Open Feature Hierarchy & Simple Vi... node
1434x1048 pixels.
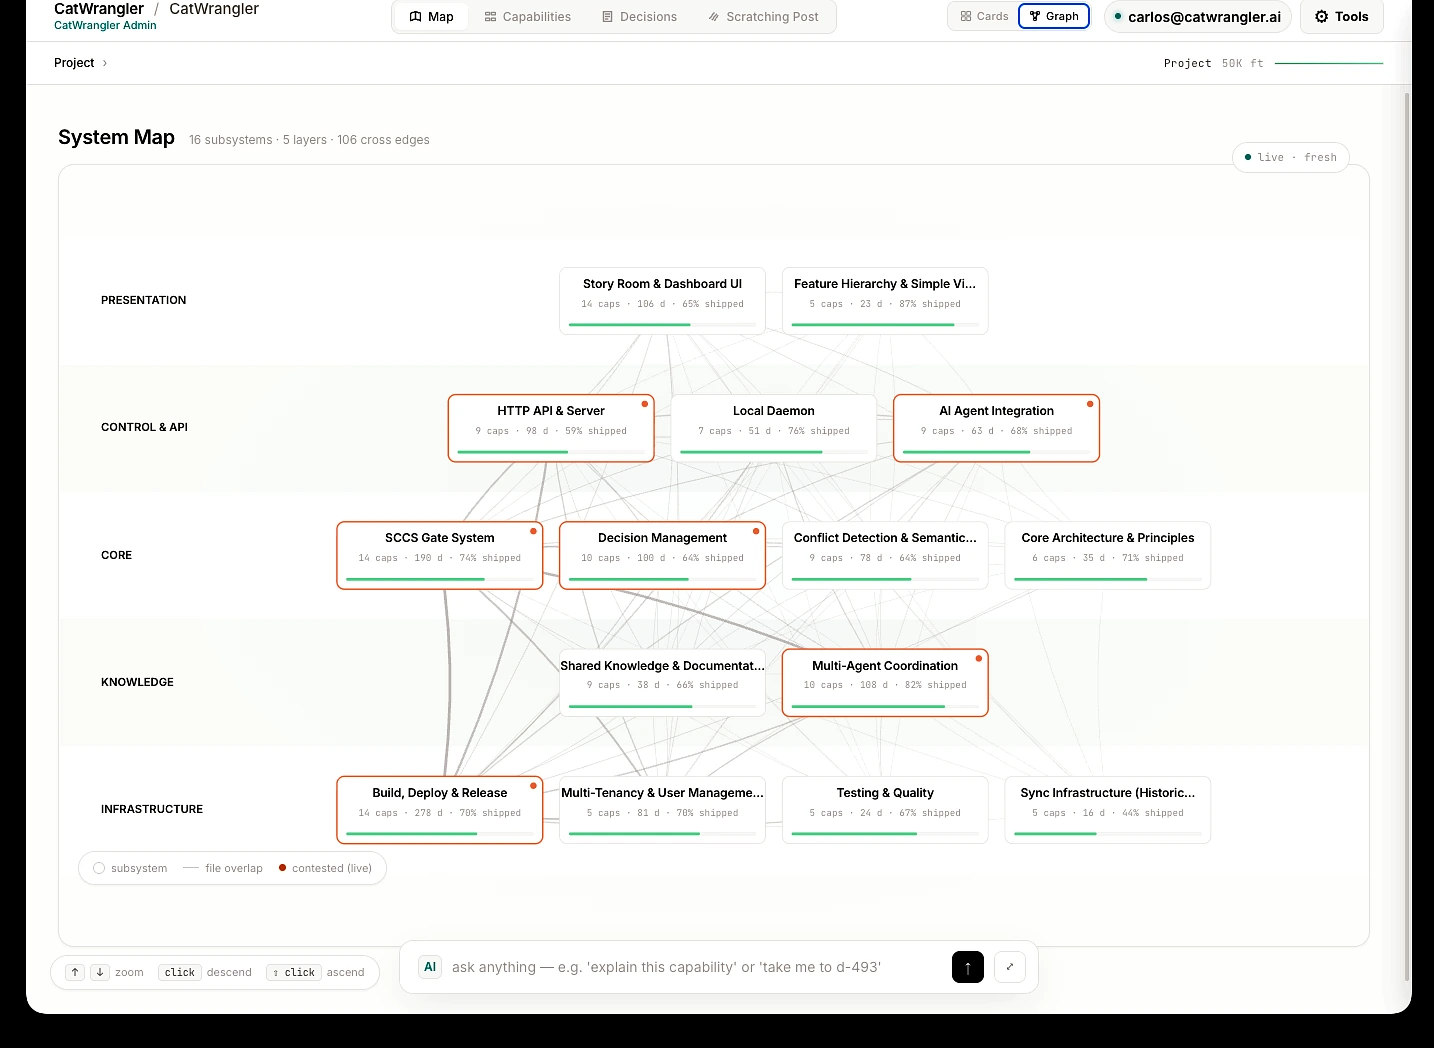(x=885, y=300)
